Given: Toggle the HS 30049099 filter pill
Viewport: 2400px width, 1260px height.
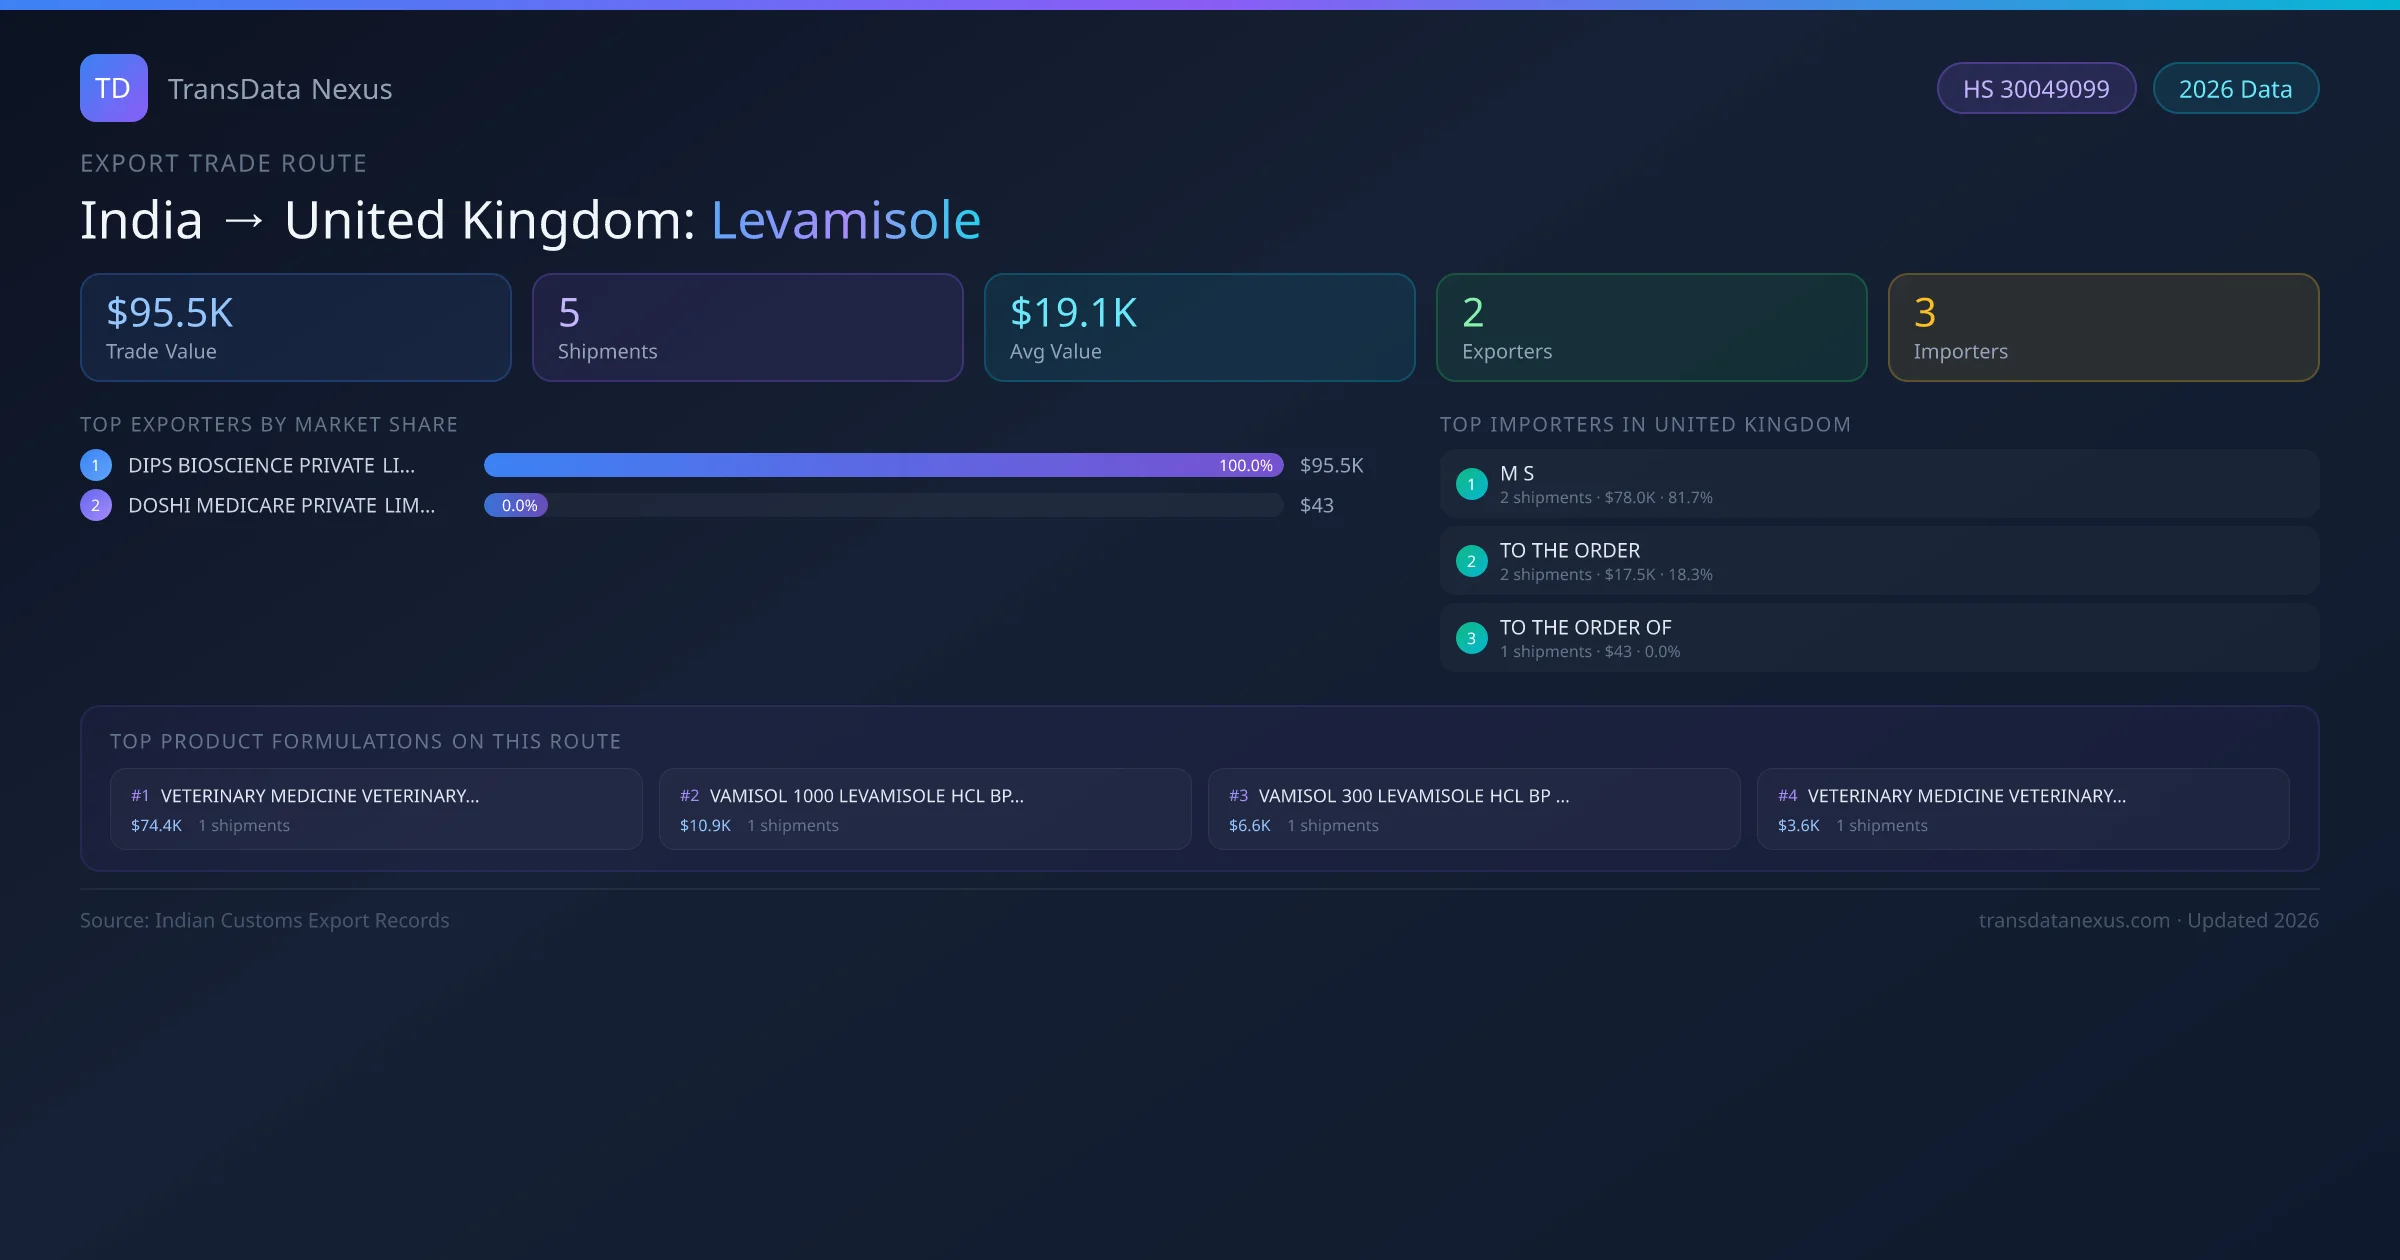Looking at the screenshot, I should (x=2036, y=88).
